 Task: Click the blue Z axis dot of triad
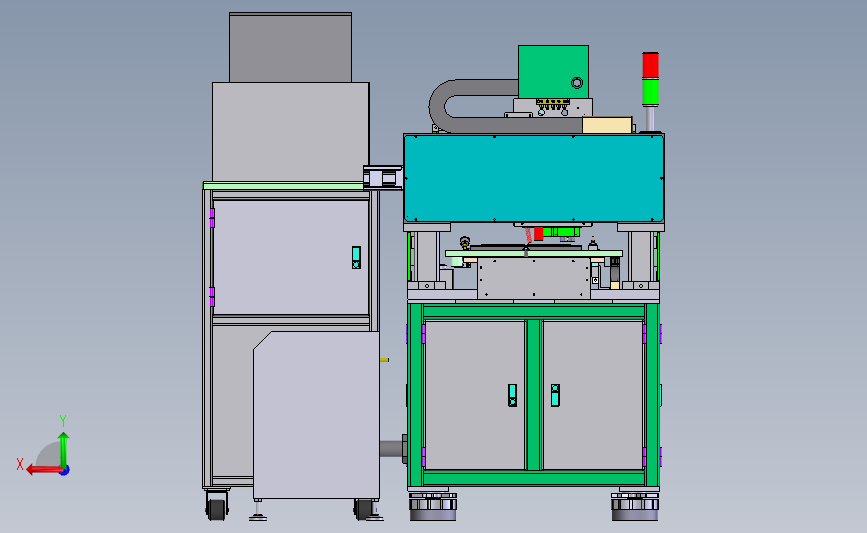[65, 471]
